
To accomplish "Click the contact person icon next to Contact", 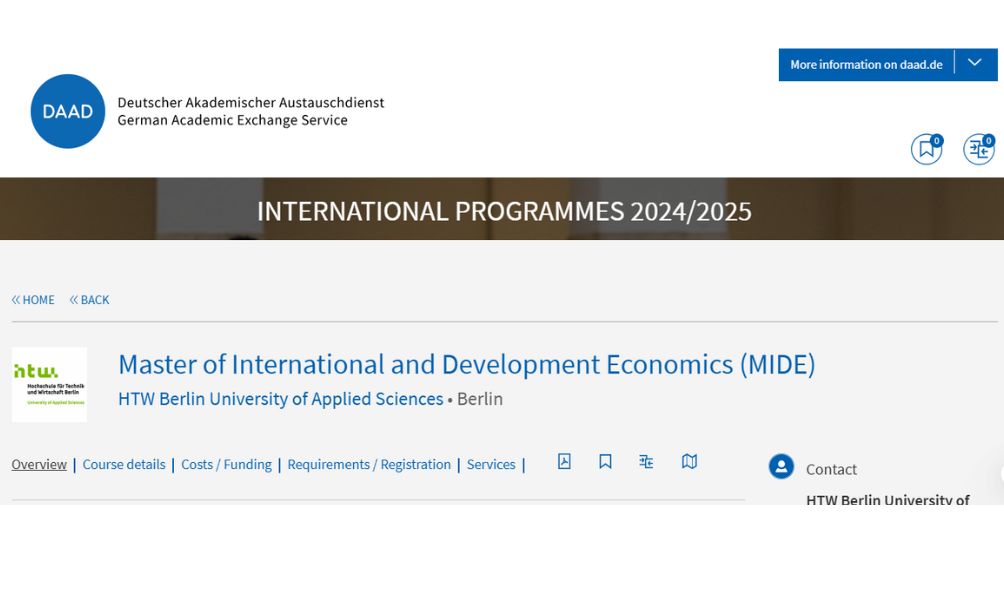I will 781,467.
